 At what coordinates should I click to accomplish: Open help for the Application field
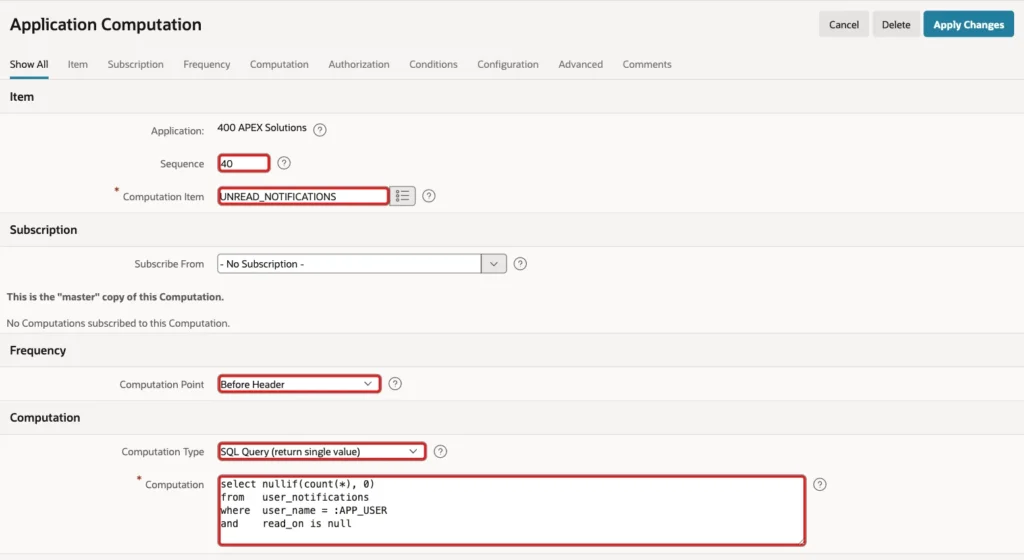(319, 130)
